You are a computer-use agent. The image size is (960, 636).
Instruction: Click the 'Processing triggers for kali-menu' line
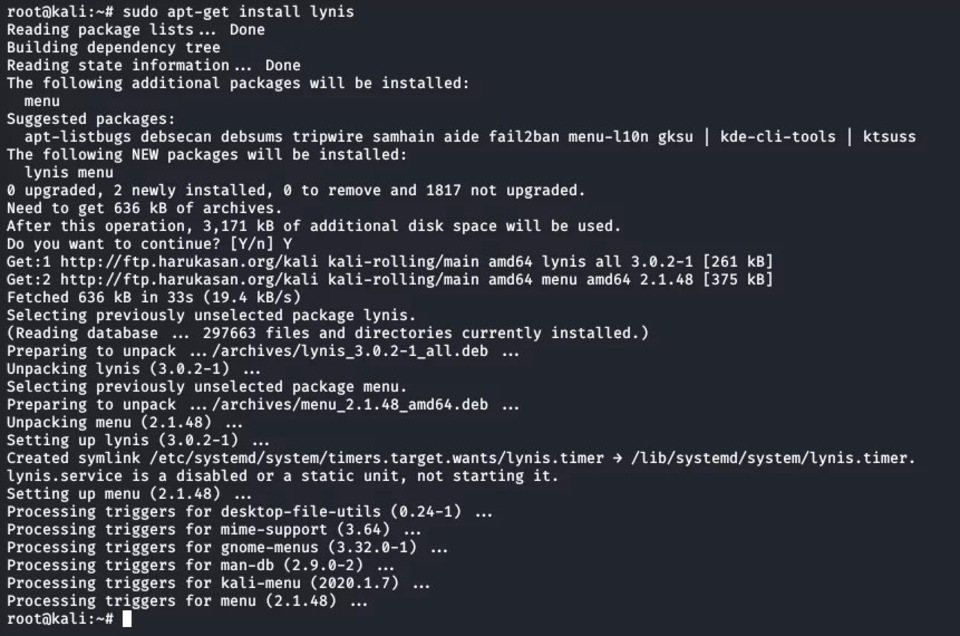pos(218,583)
